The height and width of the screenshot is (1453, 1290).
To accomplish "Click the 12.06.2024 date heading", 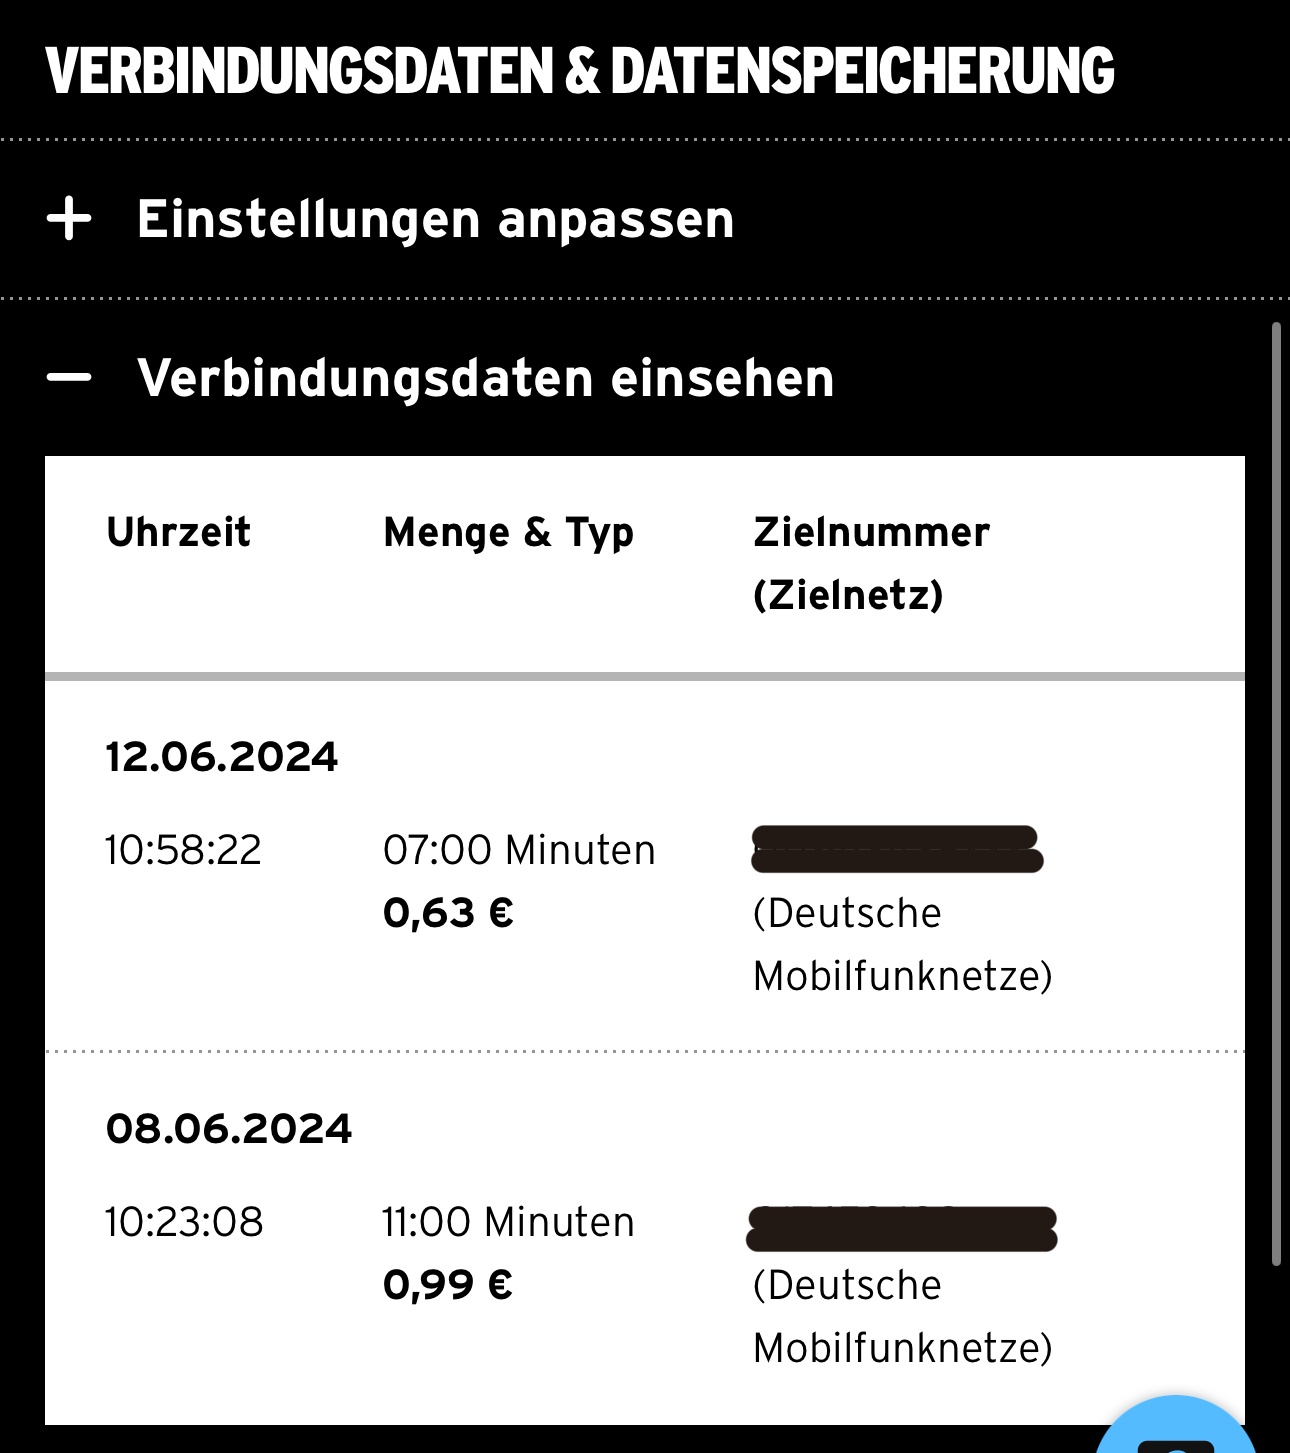I will tap(222, 757).
